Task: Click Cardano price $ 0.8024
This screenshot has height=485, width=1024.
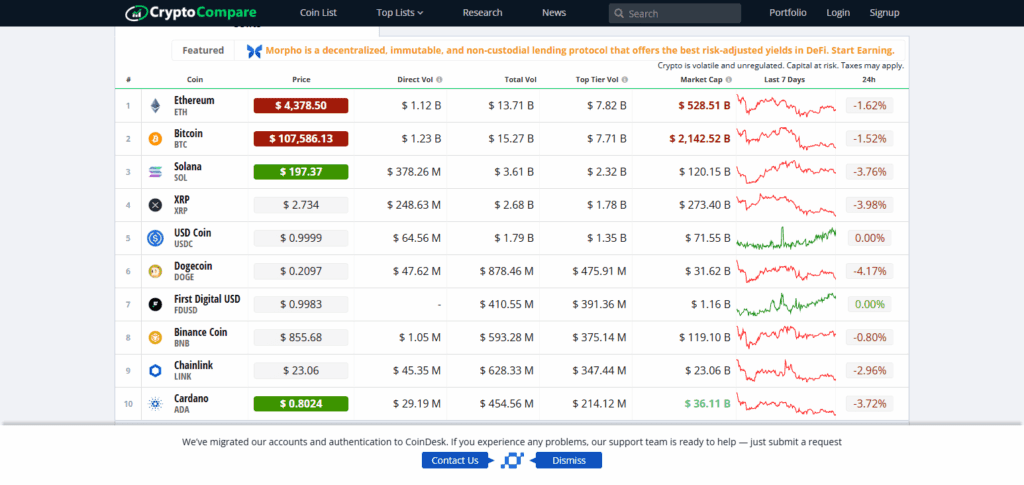Action: pos(301,404)
